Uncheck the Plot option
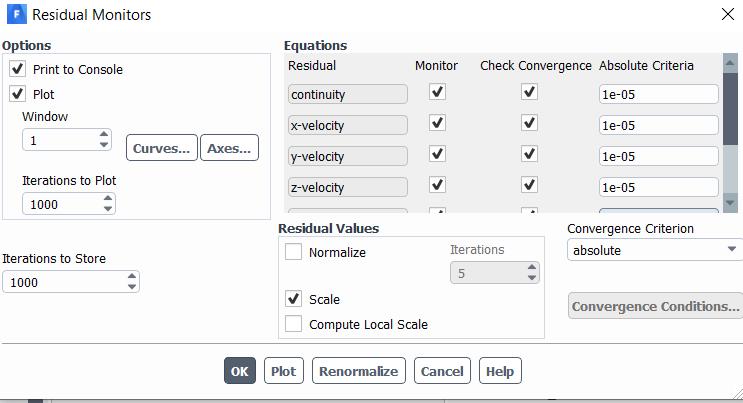Screen dimensions: 743x403 [x=17, y=95]
